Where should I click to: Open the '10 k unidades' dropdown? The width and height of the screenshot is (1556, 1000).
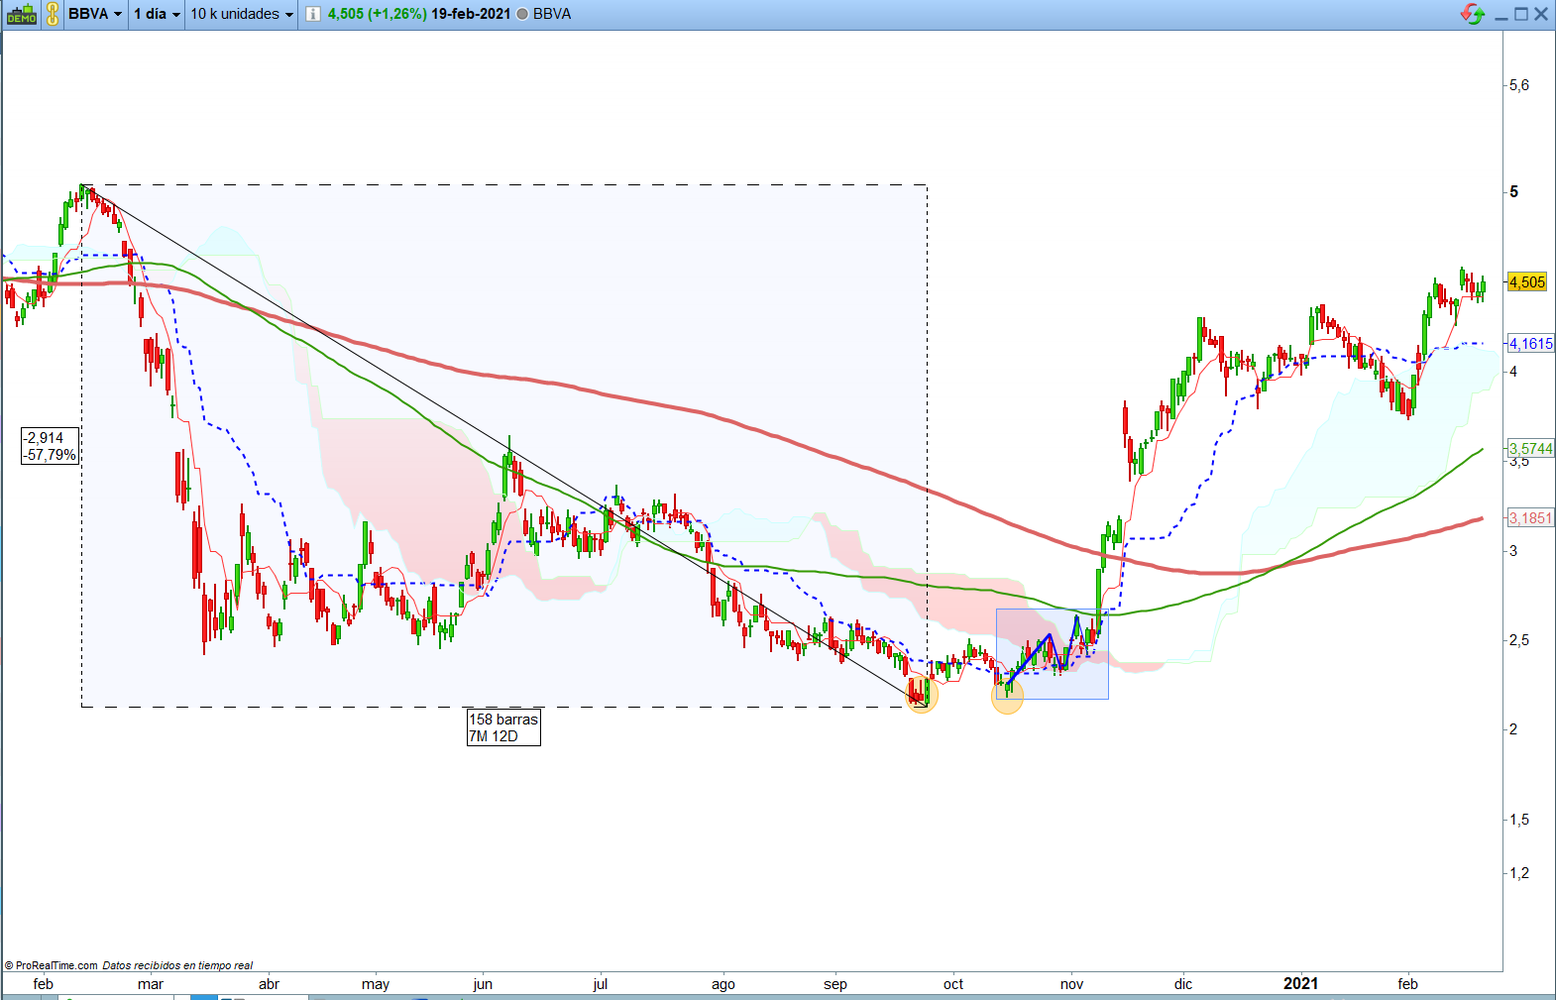[x=242, y=14]
